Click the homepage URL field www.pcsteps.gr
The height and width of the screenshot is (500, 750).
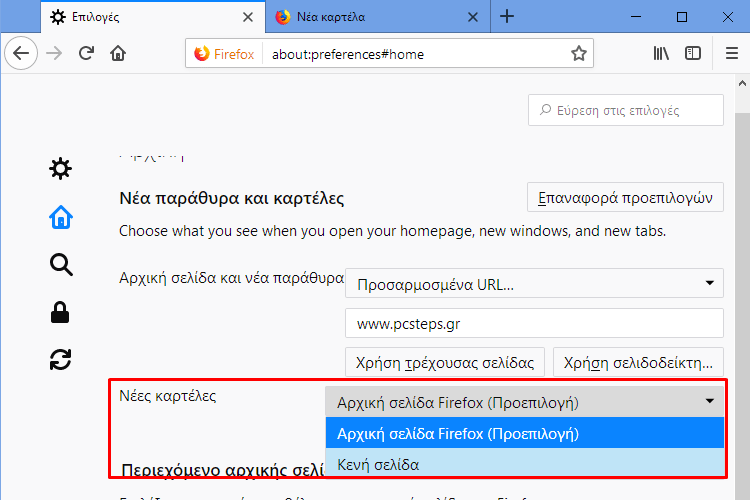click(534, 323)
